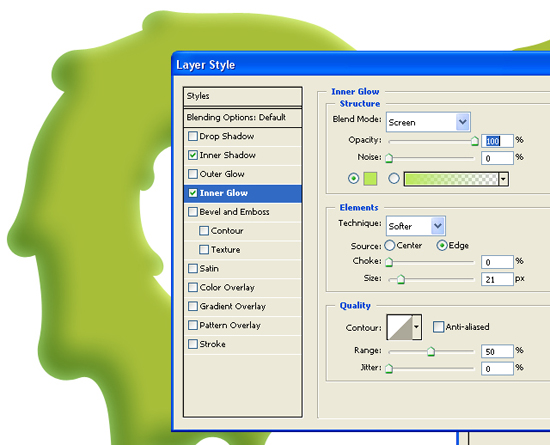Click the glow gradient preview bar
This screenshot has height=445, width=550.
point(451,179)
